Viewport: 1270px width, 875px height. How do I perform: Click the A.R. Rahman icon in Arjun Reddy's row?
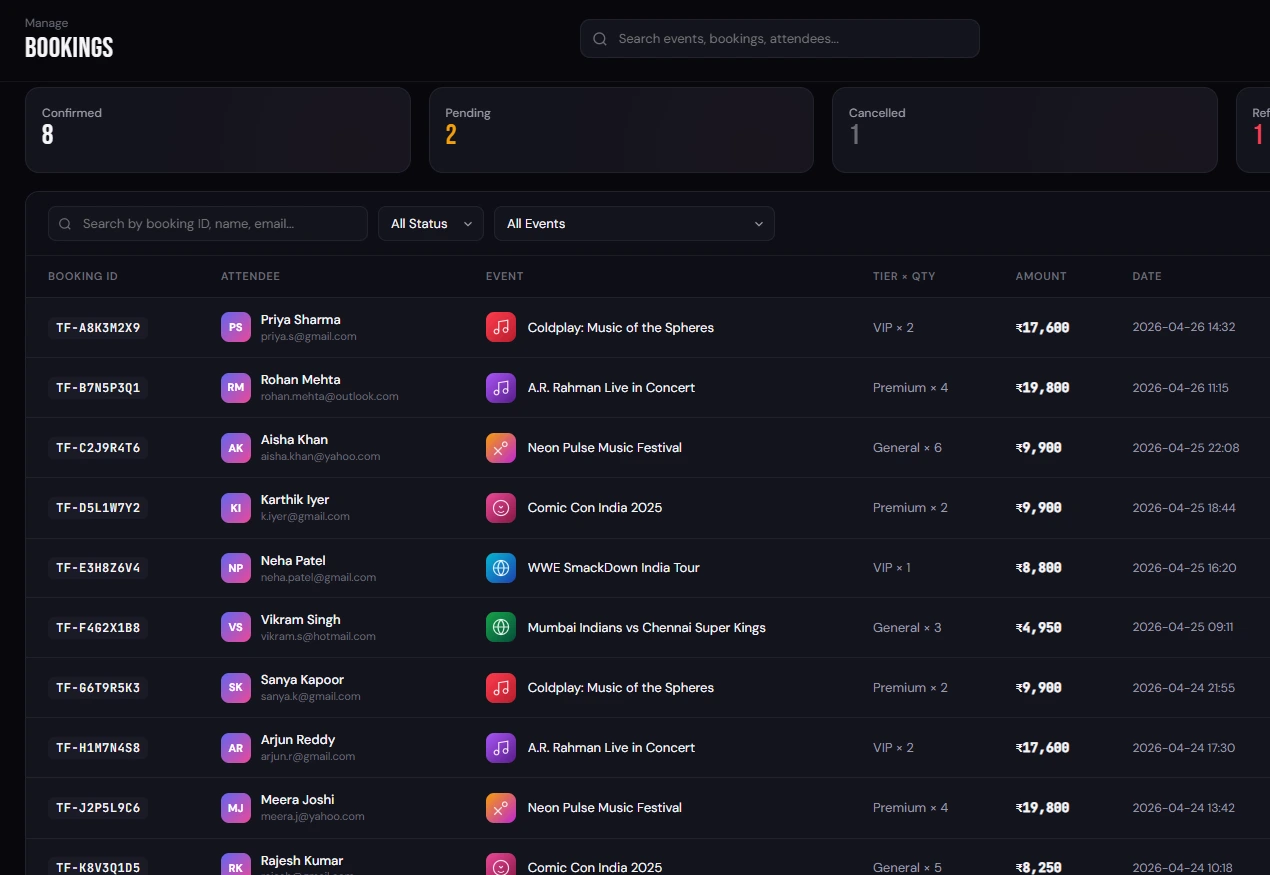pos(501,747)
